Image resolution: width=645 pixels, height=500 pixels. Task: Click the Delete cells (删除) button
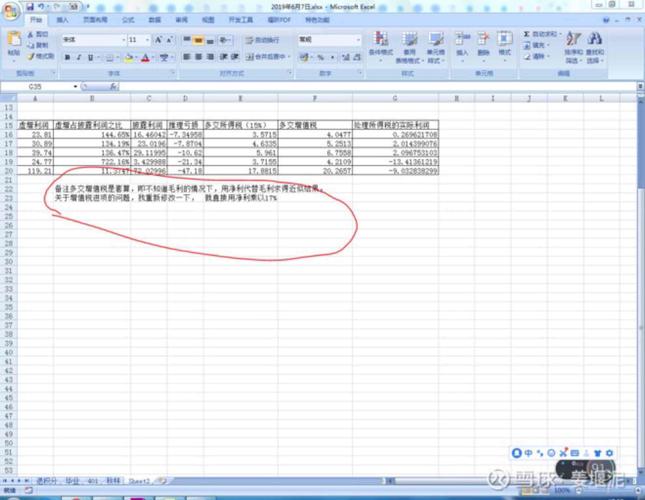483,46
